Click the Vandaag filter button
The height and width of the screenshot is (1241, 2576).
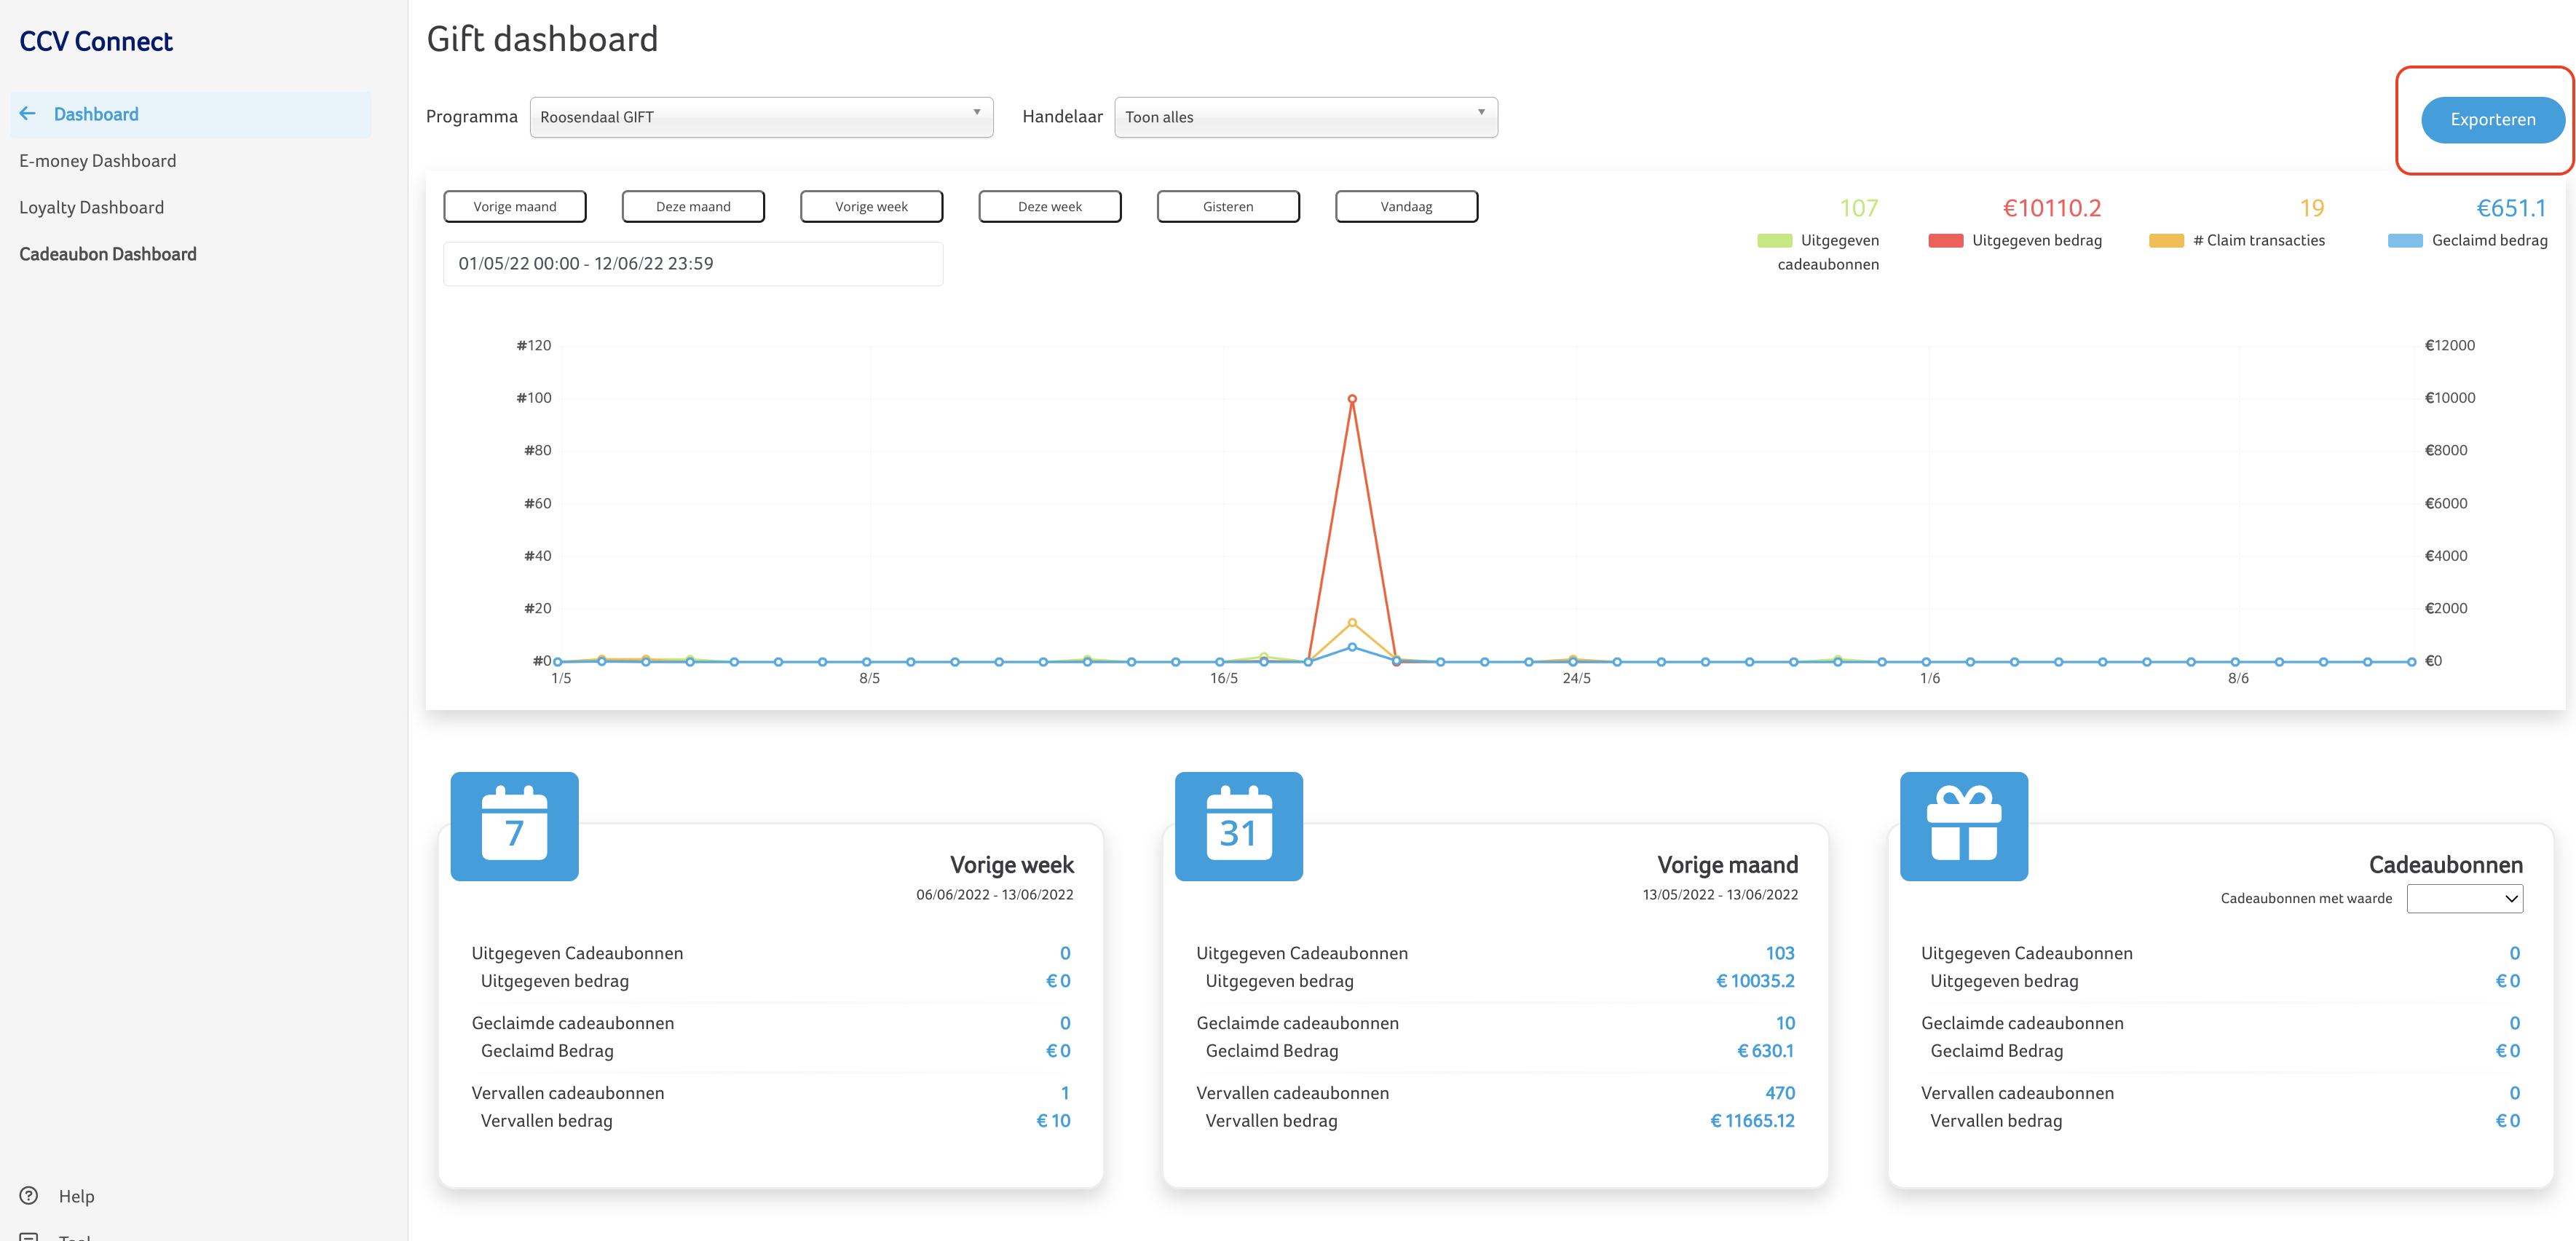[x=1405, y=207]
